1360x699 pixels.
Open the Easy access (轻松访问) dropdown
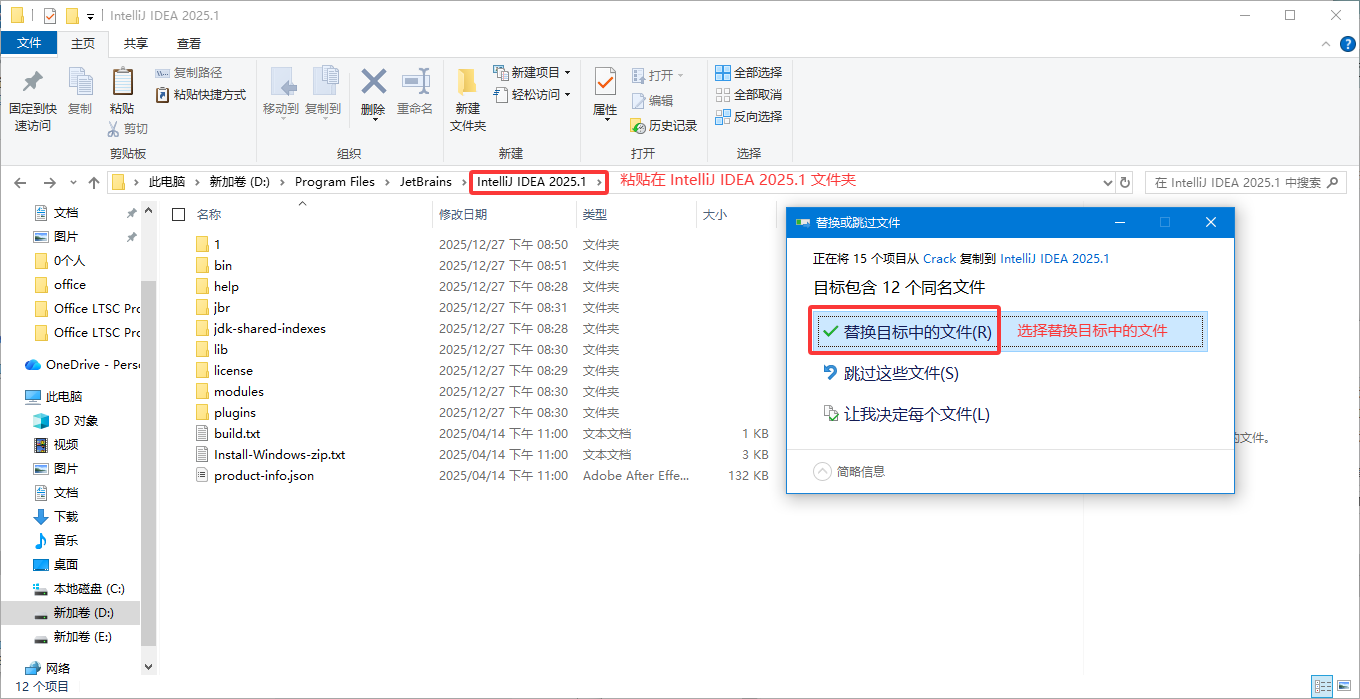(x=532, y=95)
